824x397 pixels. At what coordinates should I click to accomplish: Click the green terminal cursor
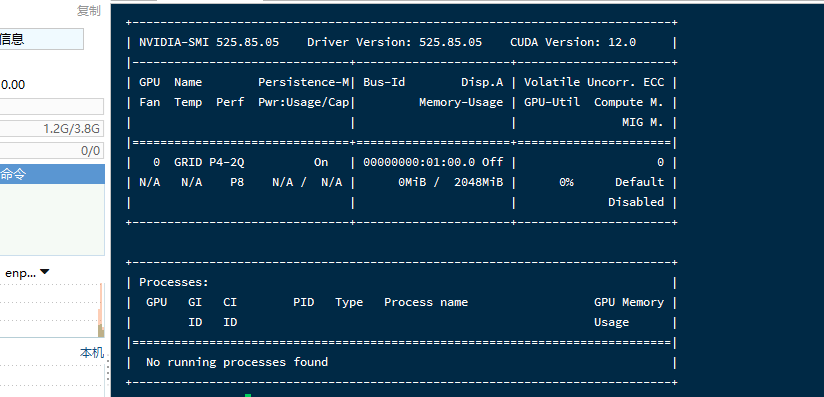coord(248,395)
